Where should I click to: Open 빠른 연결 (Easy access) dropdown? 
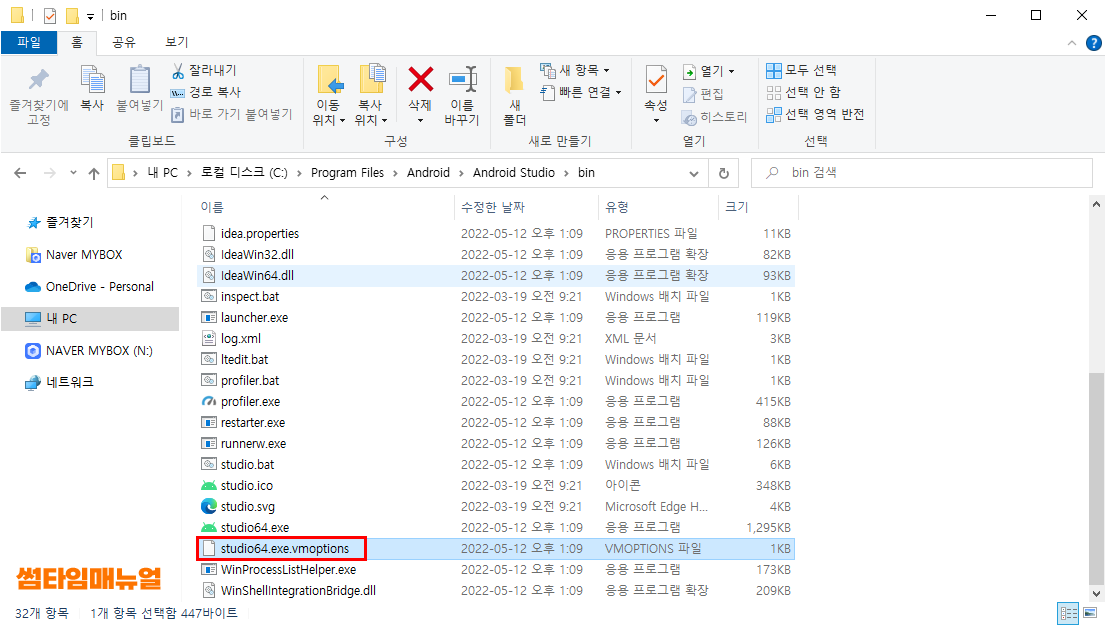point(581,92)
